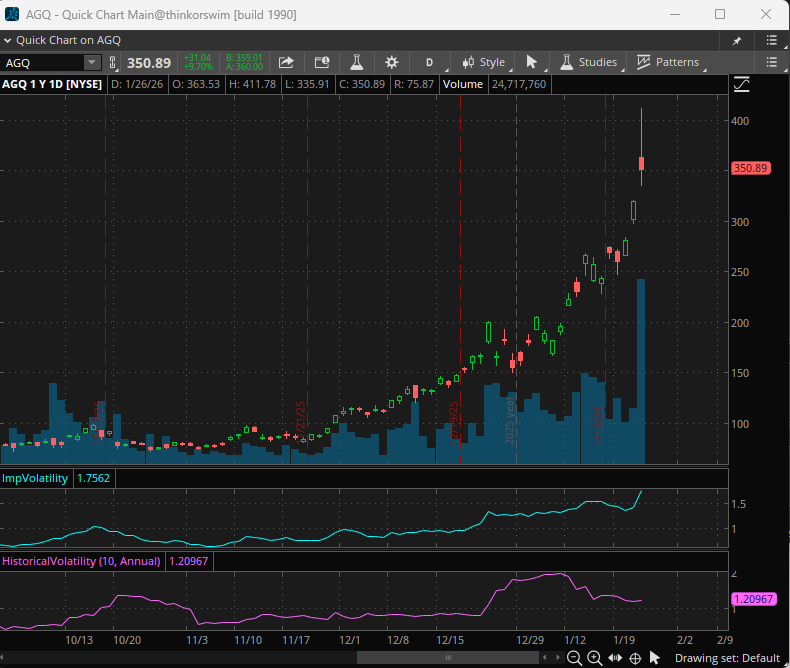Click the flask studies shortcut icon
Screen dimensions: 790x668
pyautogui.click(x=357, y=62)
